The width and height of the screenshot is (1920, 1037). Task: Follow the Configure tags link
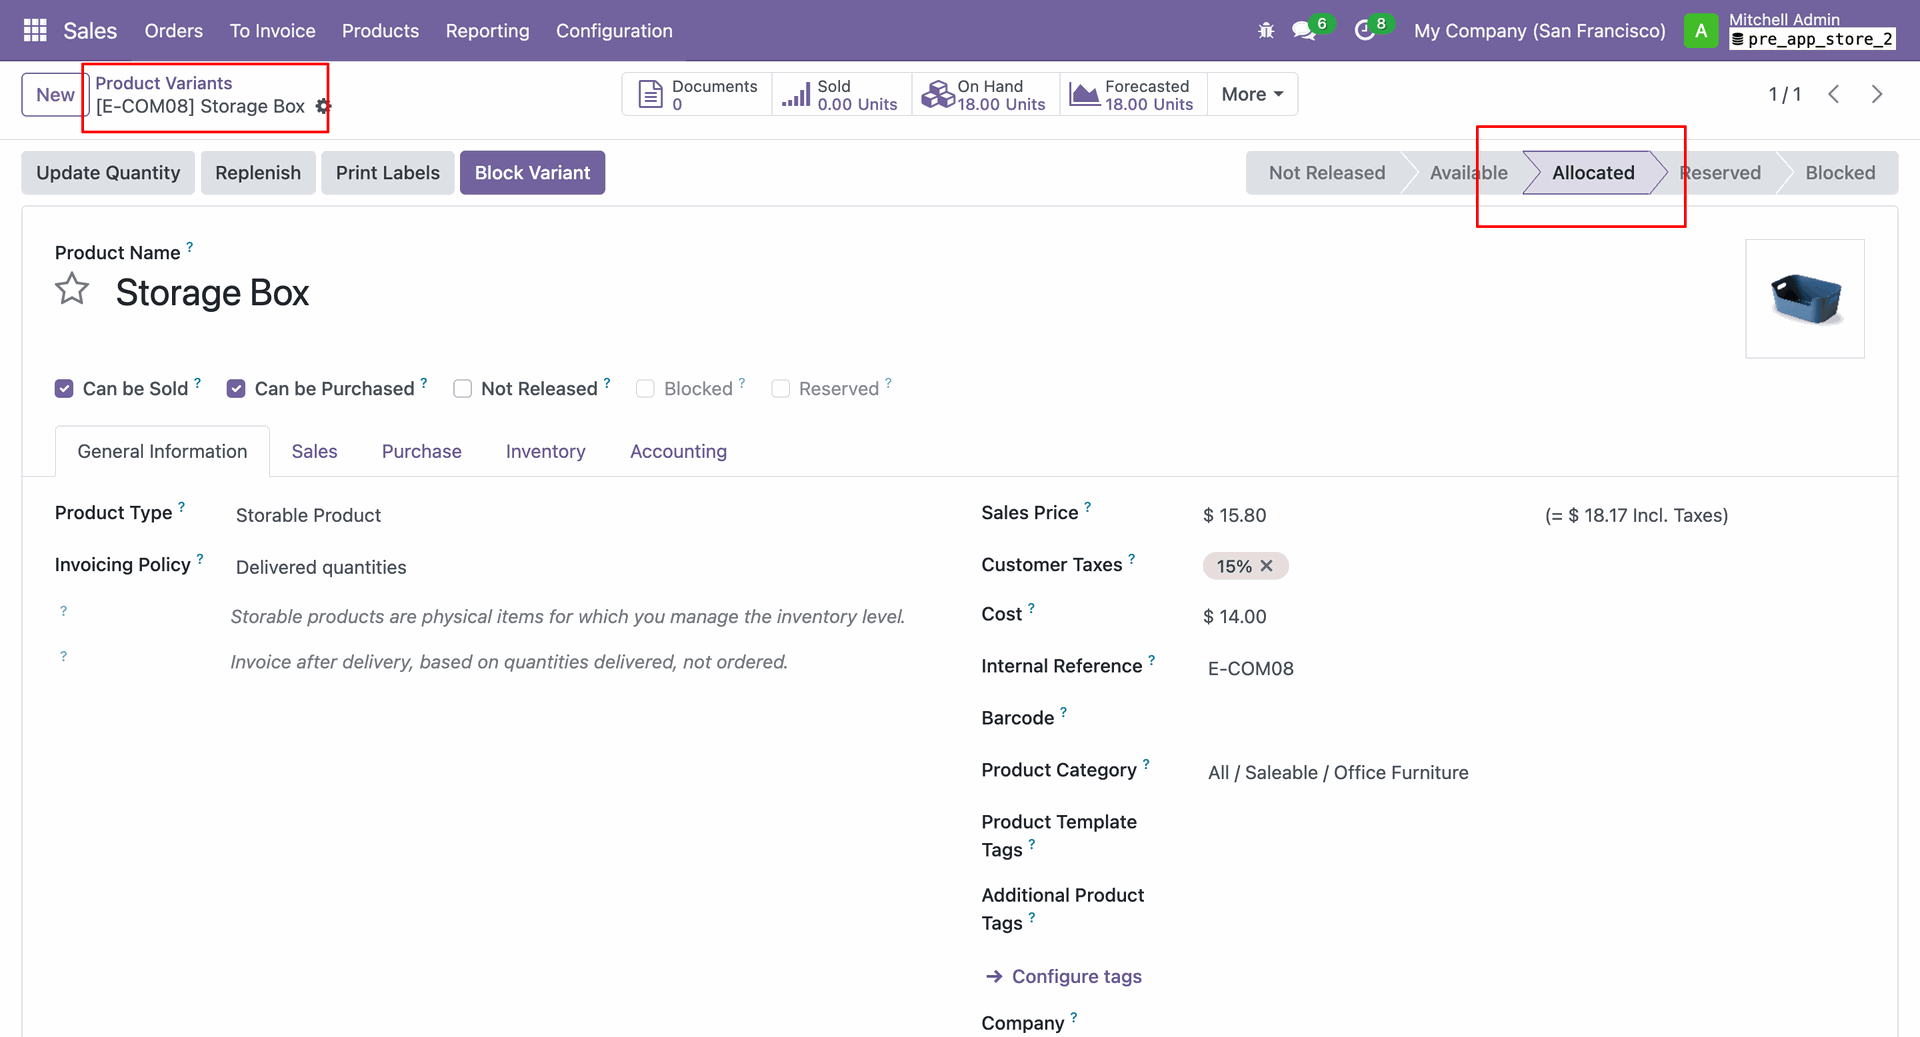click(1076, 976)
